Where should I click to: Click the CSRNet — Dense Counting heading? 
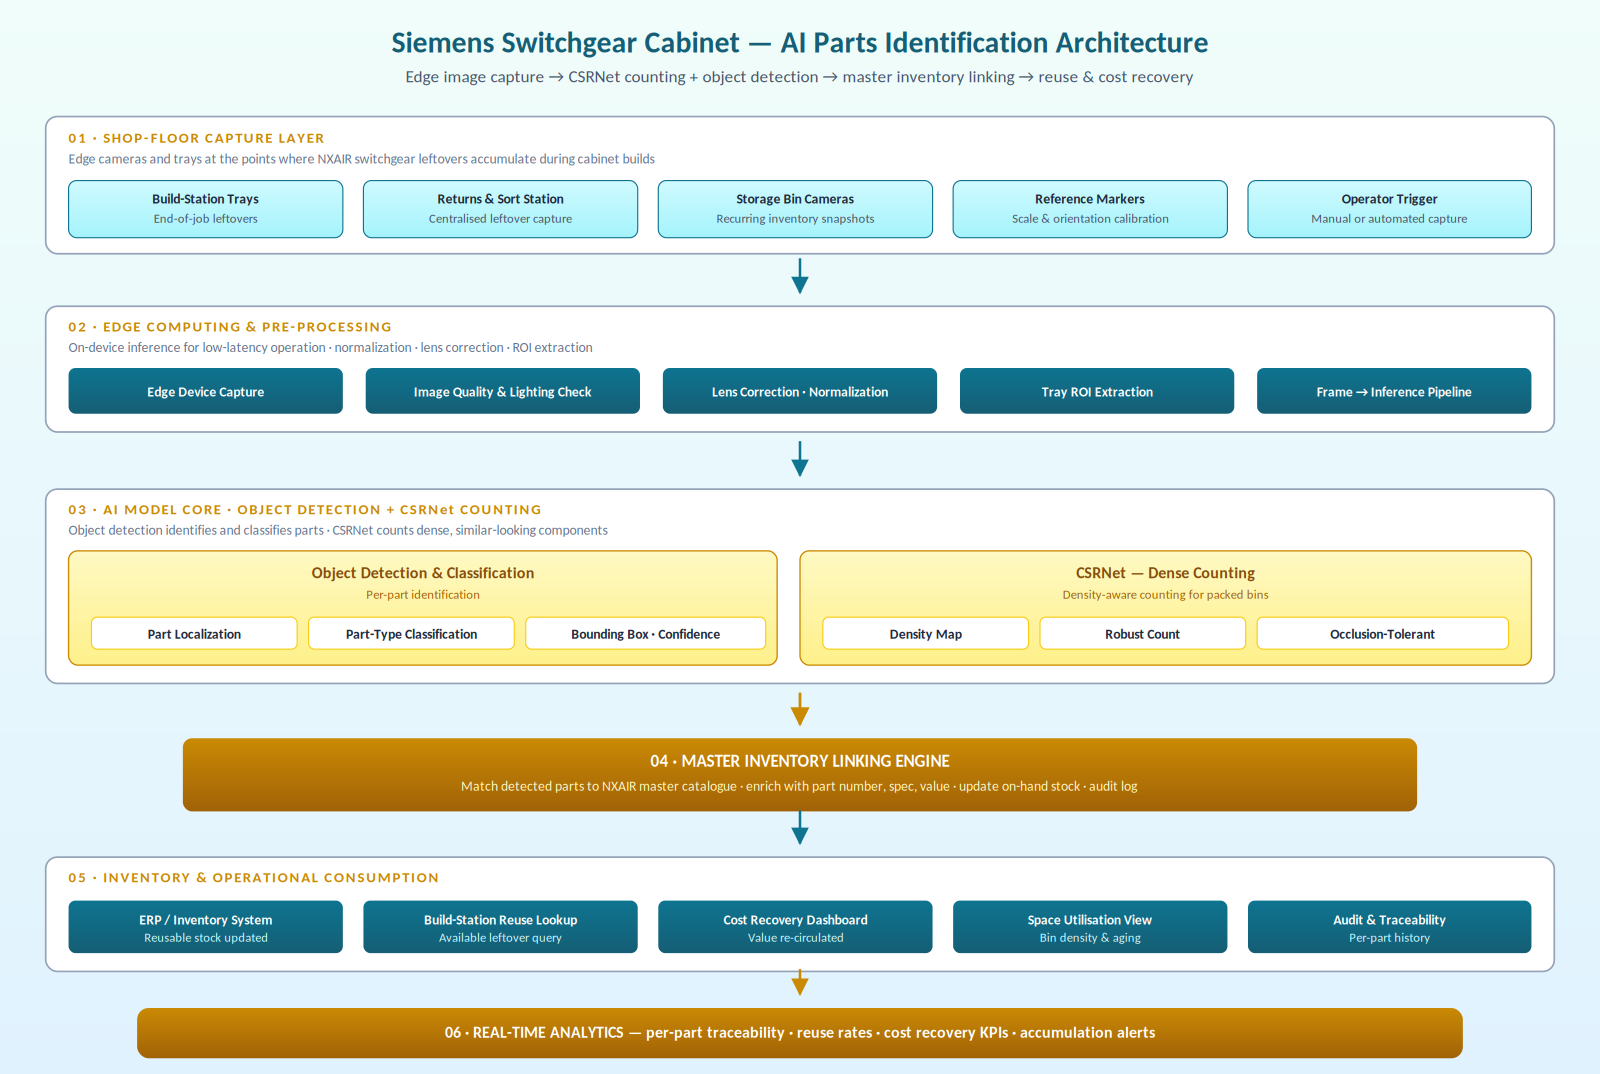pos(1165,573)
